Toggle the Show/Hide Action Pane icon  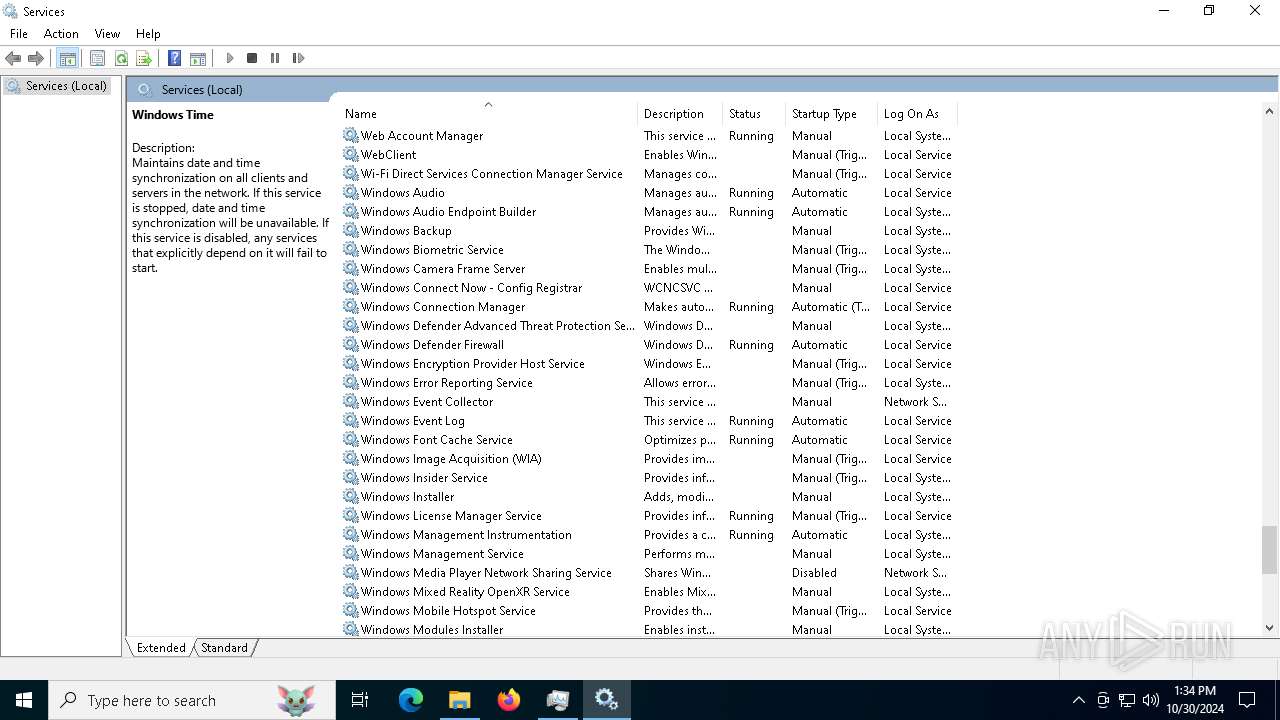pyautogui.click(x=198, y=58)
